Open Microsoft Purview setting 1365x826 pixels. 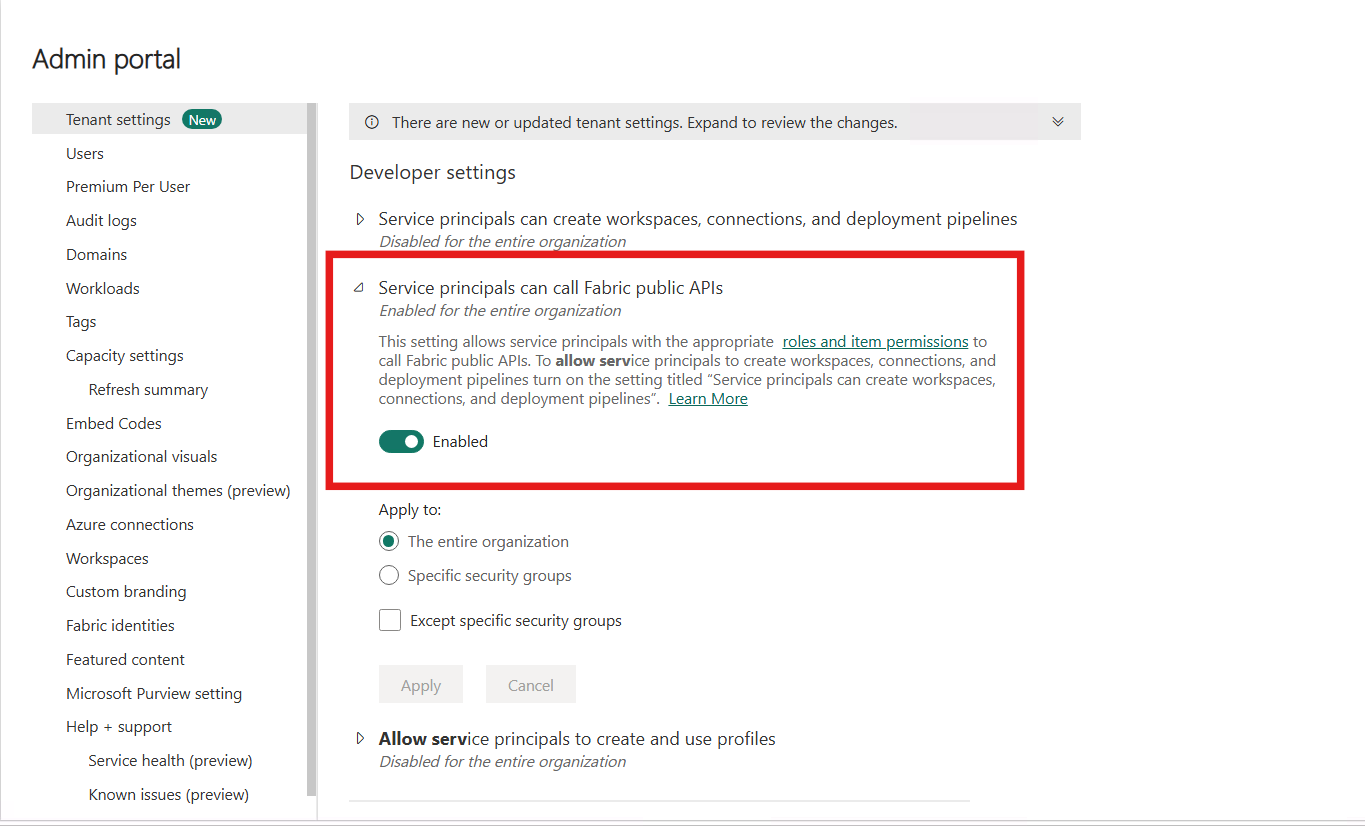[x=154, y=694]
